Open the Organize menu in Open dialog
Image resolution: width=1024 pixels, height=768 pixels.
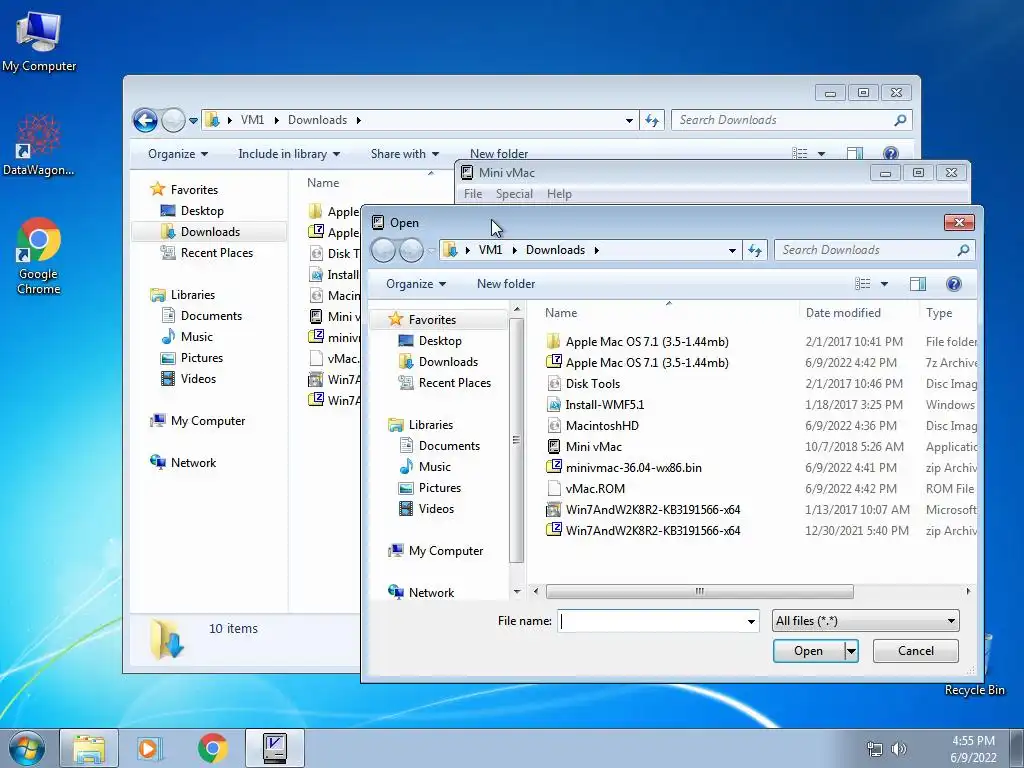point(416,283)
